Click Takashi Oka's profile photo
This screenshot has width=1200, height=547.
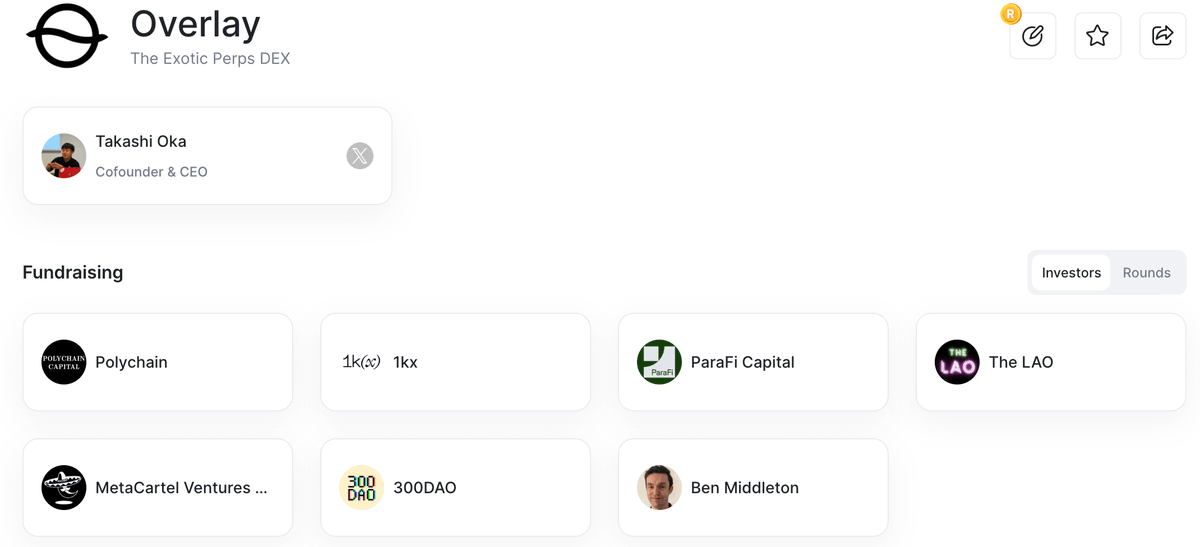[64, 156]
